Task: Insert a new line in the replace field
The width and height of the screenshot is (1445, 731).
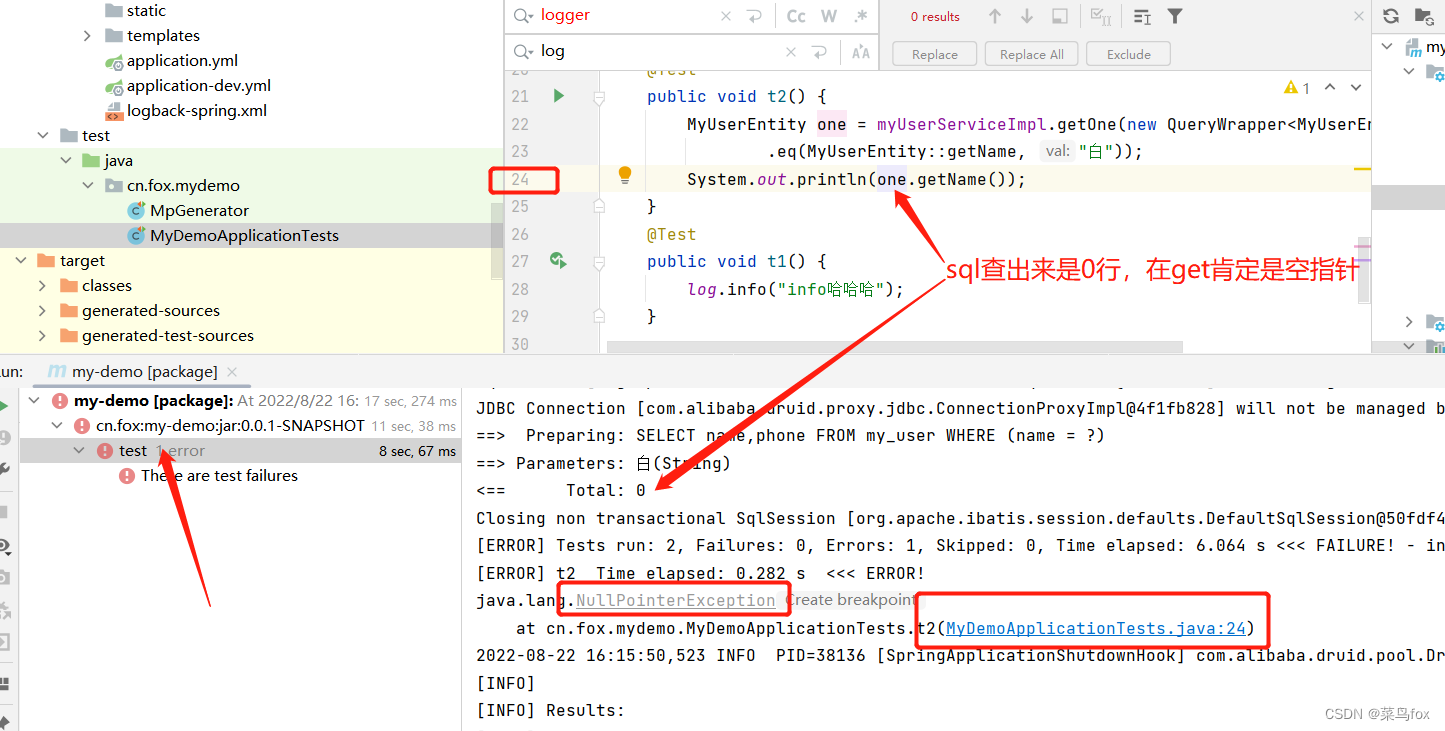Action: pos(820,52)
